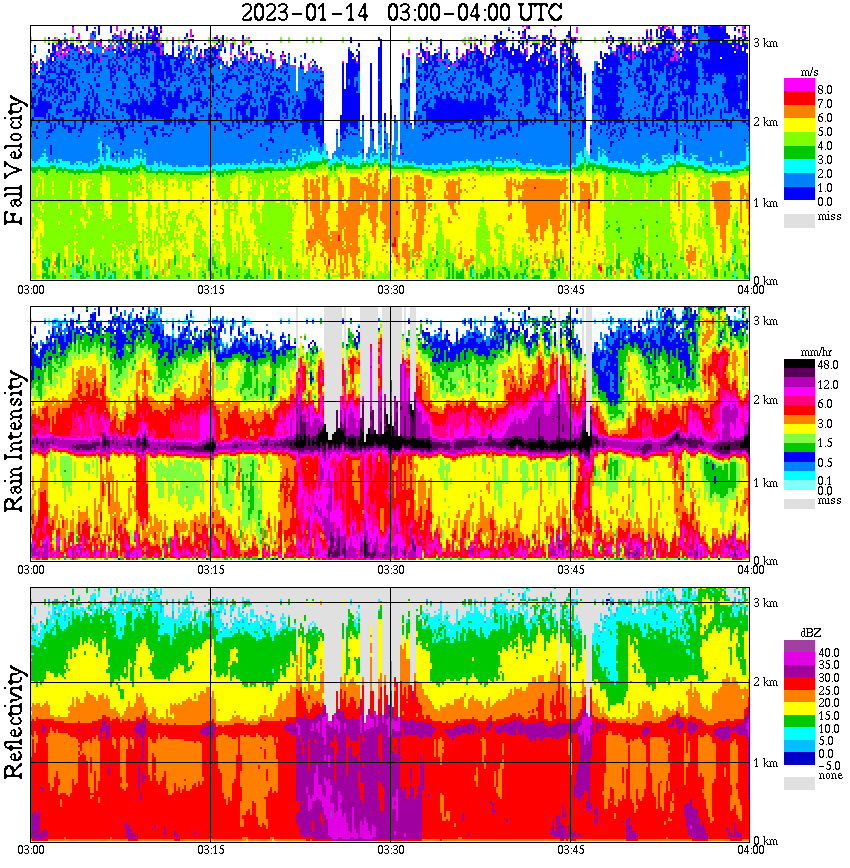Click the 25.0 value in dBZ legend
The height and width of the screenshot is (868, 850).
click(x=828, y=690)
